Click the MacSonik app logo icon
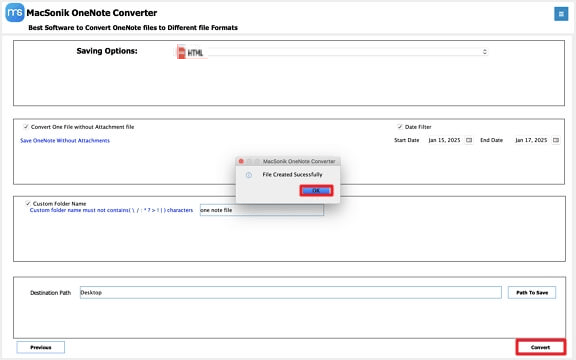The width and height of the screenshot is (576, 360). tap(15, 12)
